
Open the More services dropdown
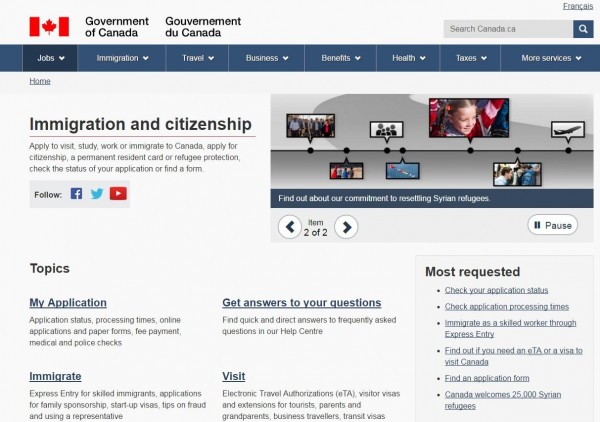point(550,58)
